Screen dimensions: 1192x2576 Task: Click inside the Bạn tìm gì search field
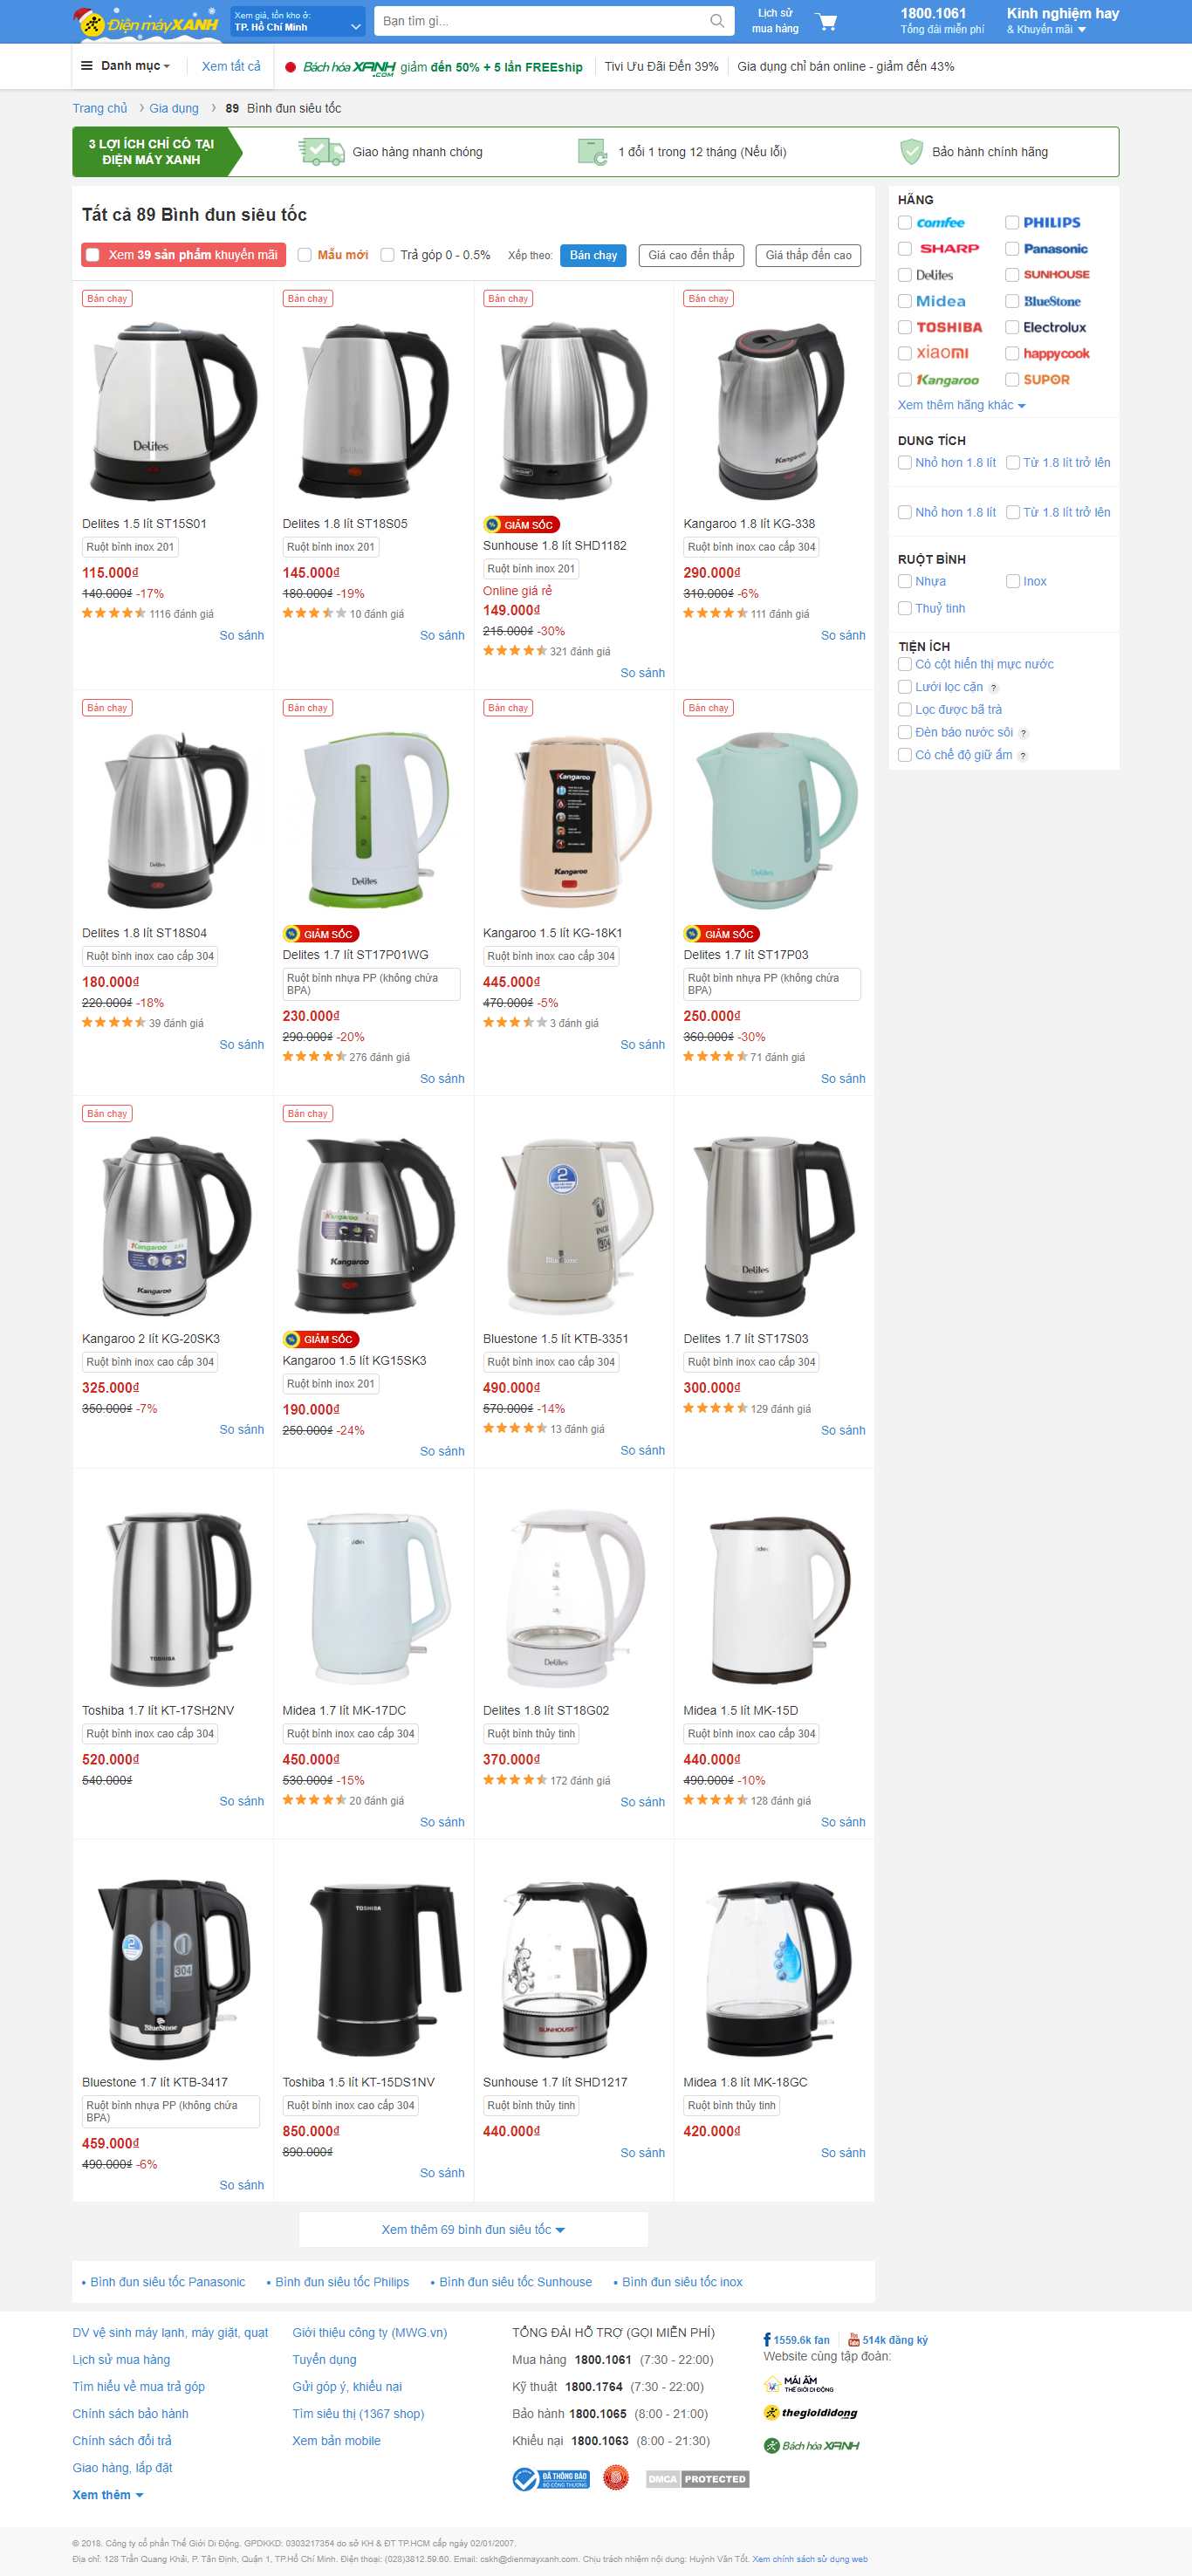(x=540, y=21)
